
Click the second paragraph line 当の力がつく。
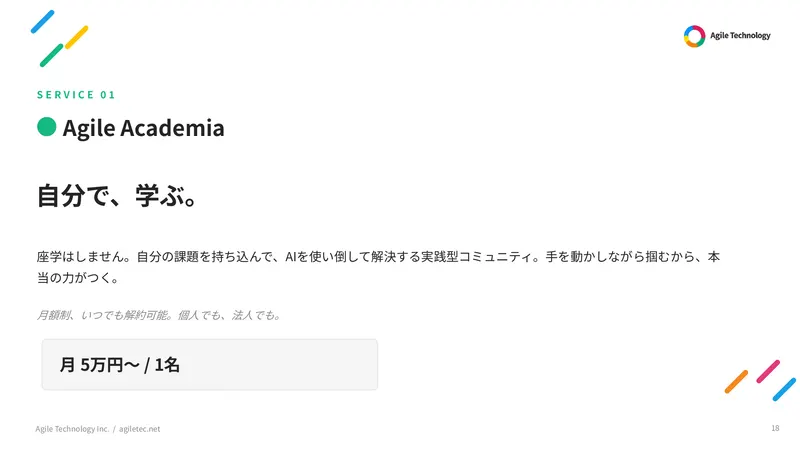78,278
